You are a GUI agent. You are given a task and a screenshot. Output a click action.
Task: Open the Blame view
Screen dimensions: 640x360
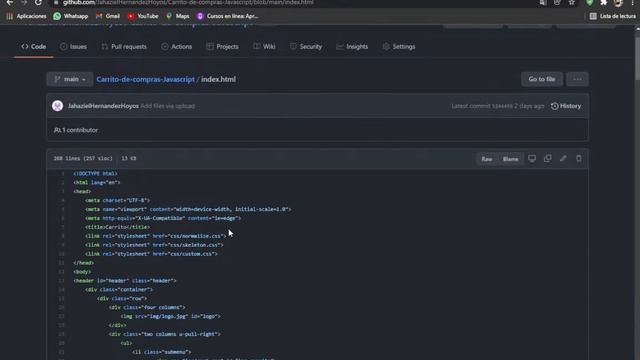click(510, 159)
